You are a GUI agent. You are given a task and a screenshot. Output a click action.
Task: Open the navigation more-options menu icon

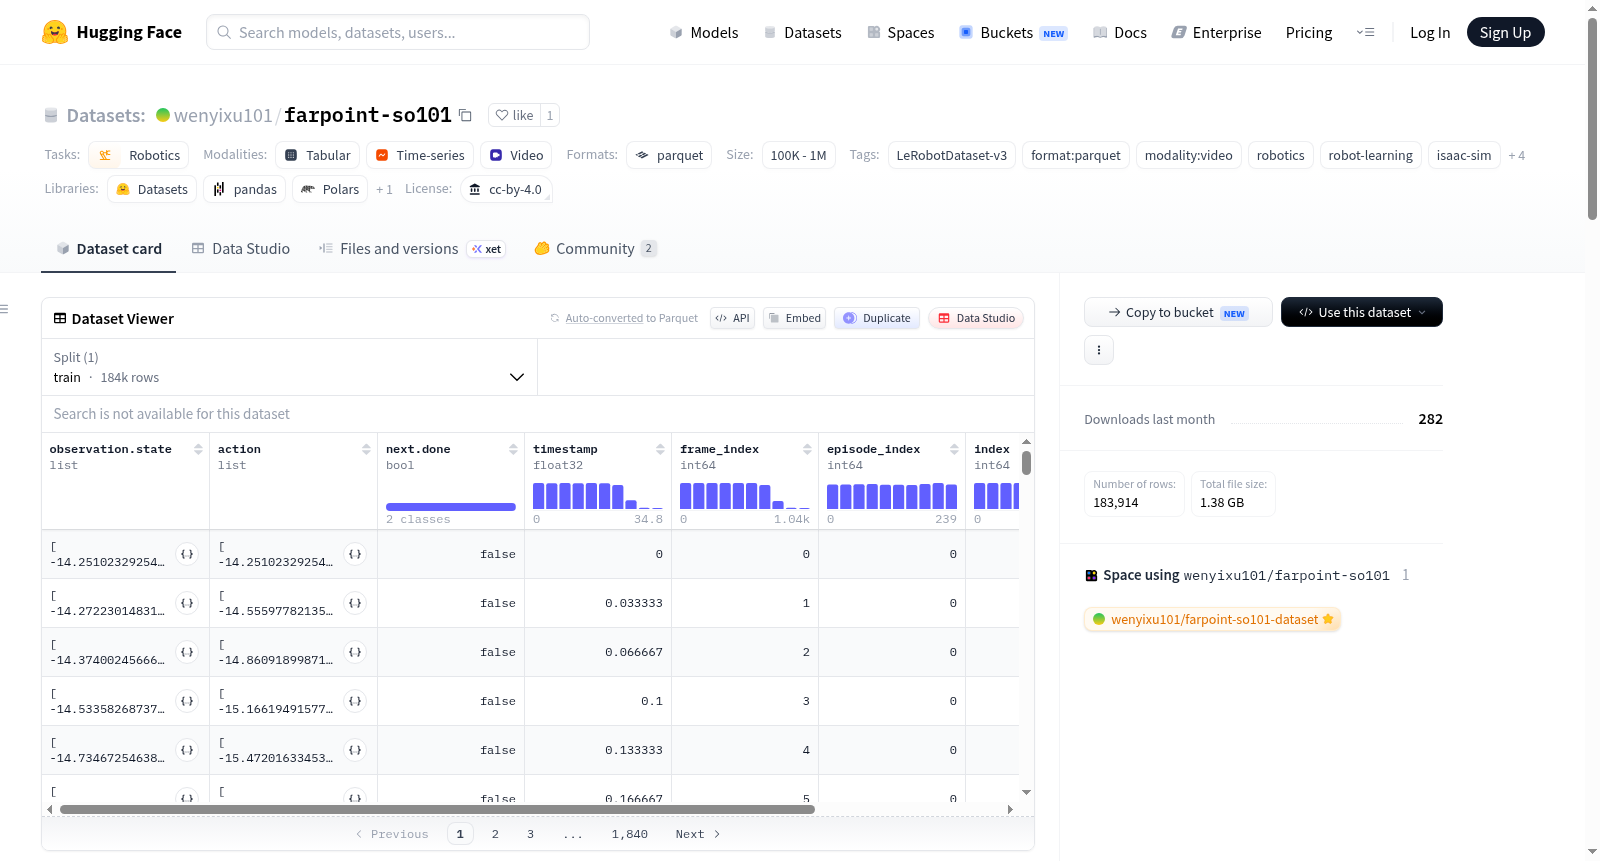click(1365, 32)
